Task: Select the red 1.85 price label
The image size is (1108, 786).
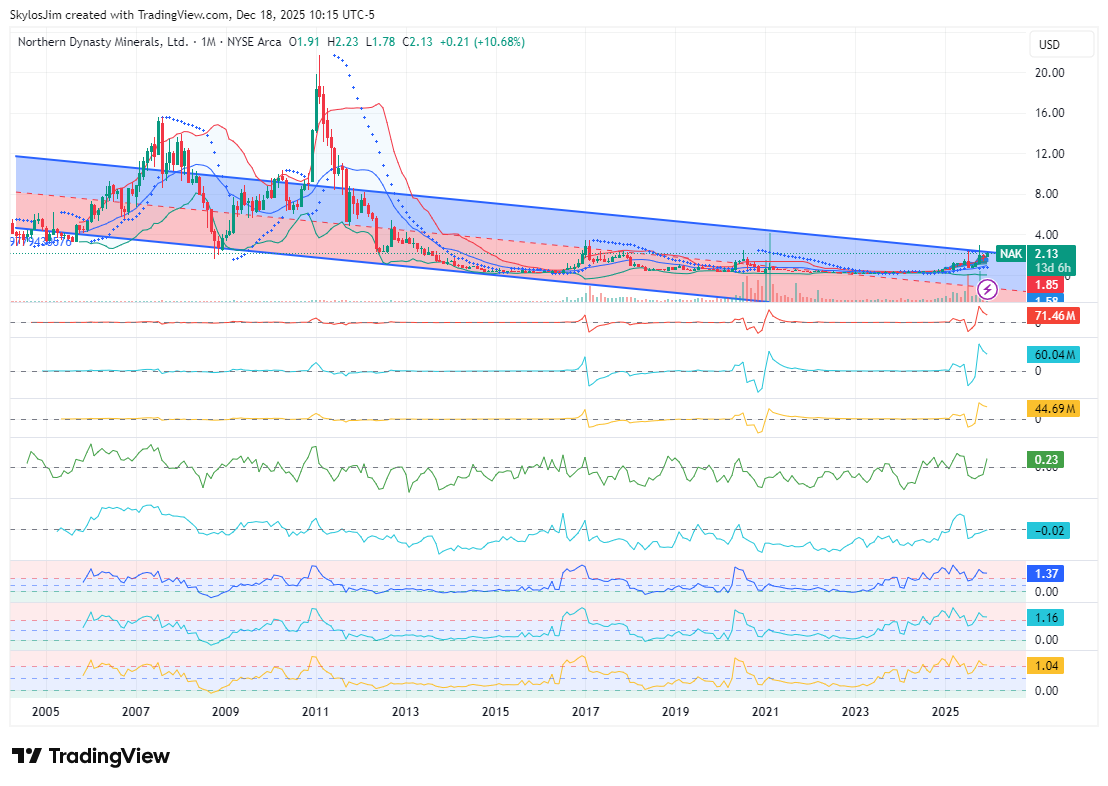Action: point(1048,285)
